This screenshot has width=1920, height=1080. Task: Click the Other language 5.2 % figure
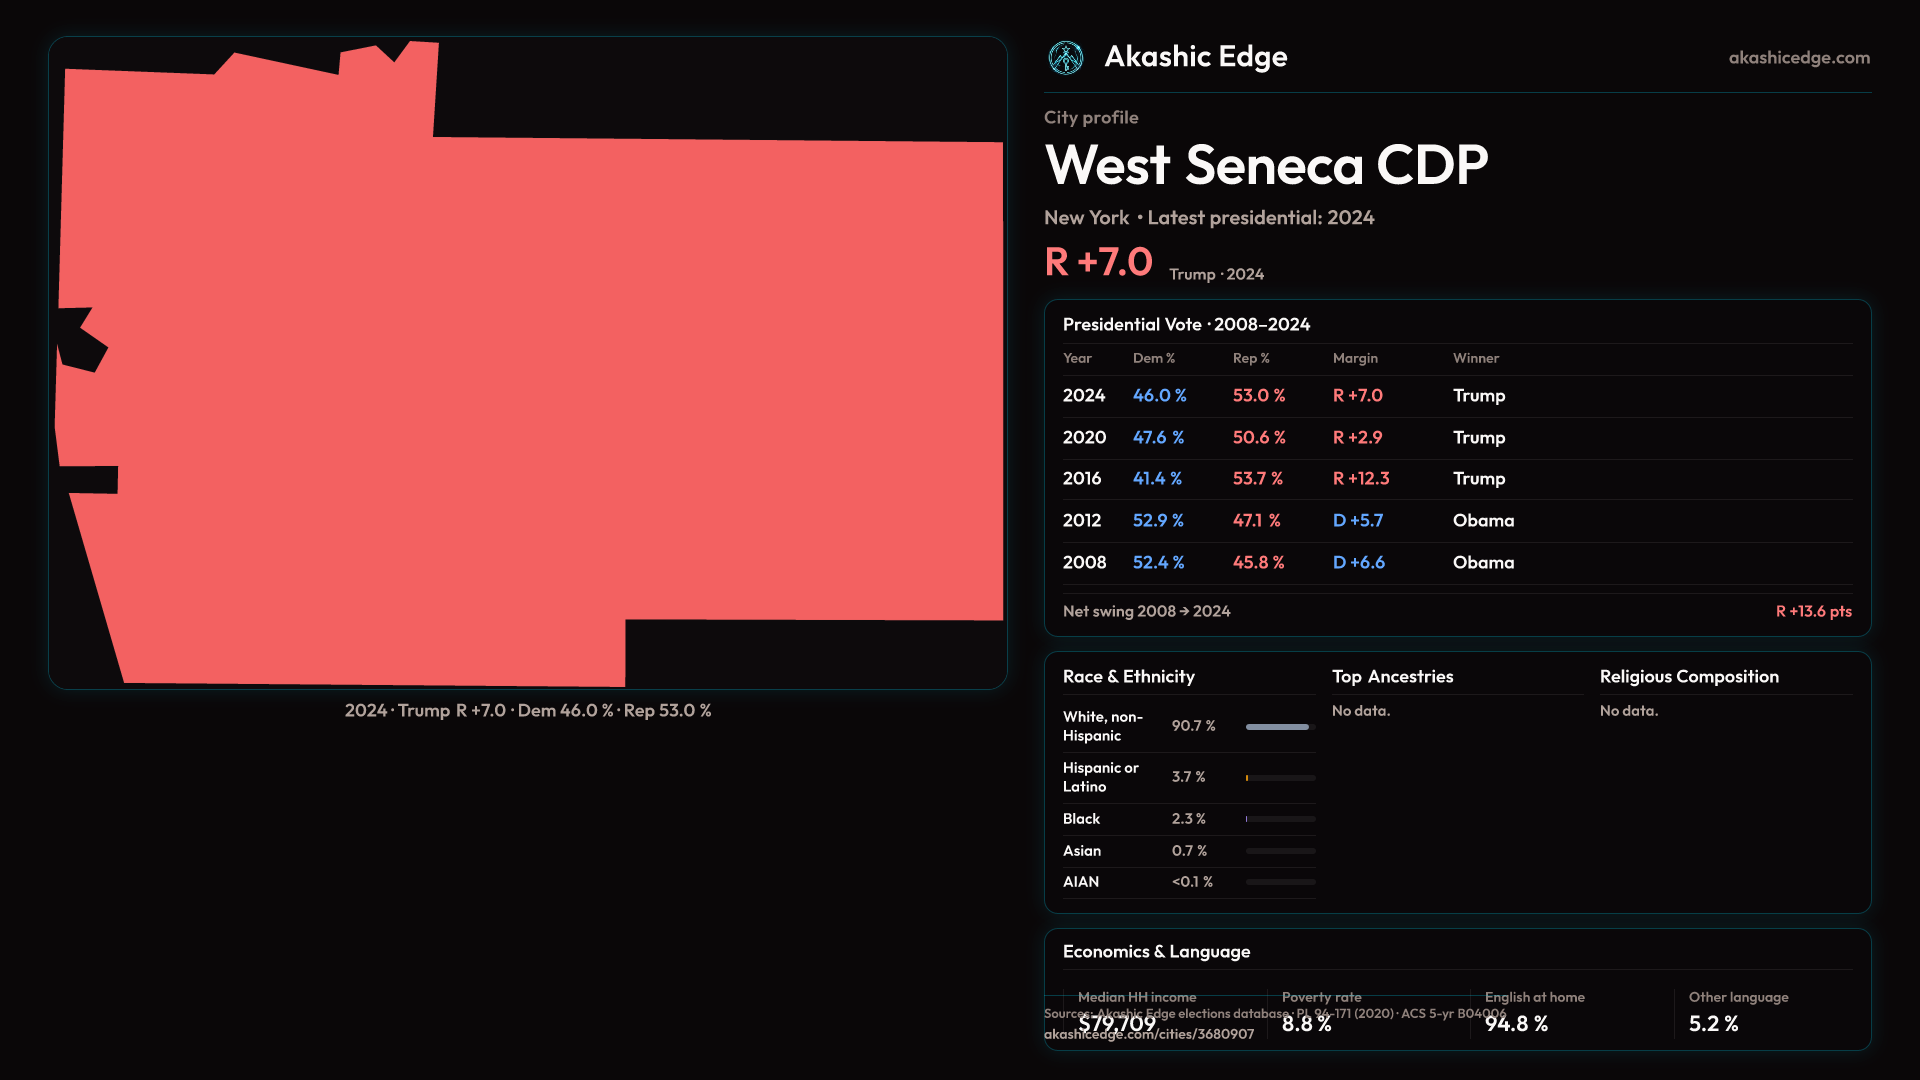coord(1713,1024)
